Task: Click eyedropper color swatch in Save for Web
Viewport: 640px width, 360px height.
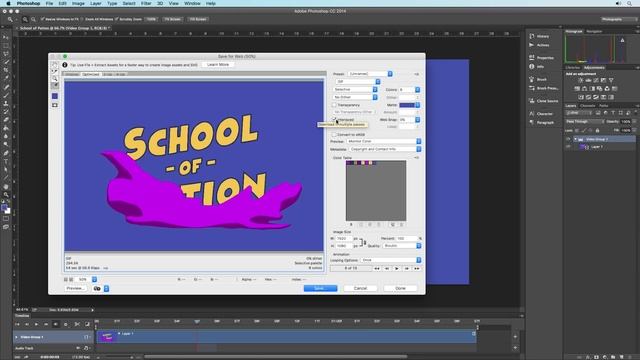Action: [55, 96]
